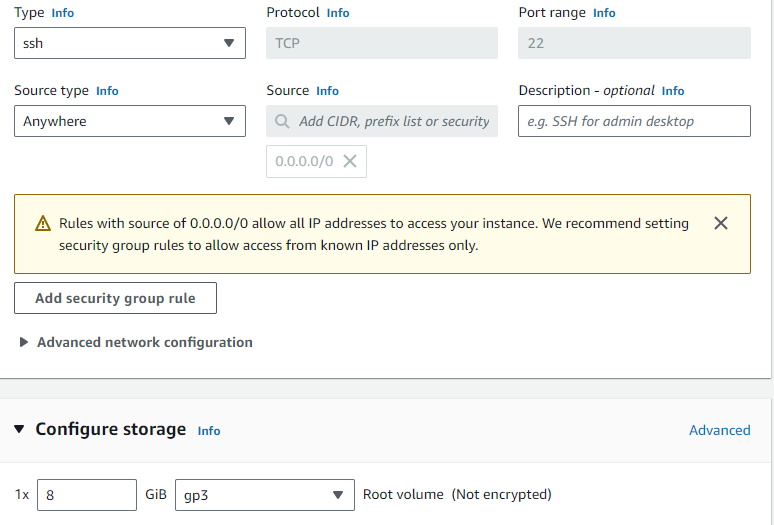The height and width of the screenshot is (525, 774).
Task: Collapse the Configure storage section
Action: [x=20, y=429]
